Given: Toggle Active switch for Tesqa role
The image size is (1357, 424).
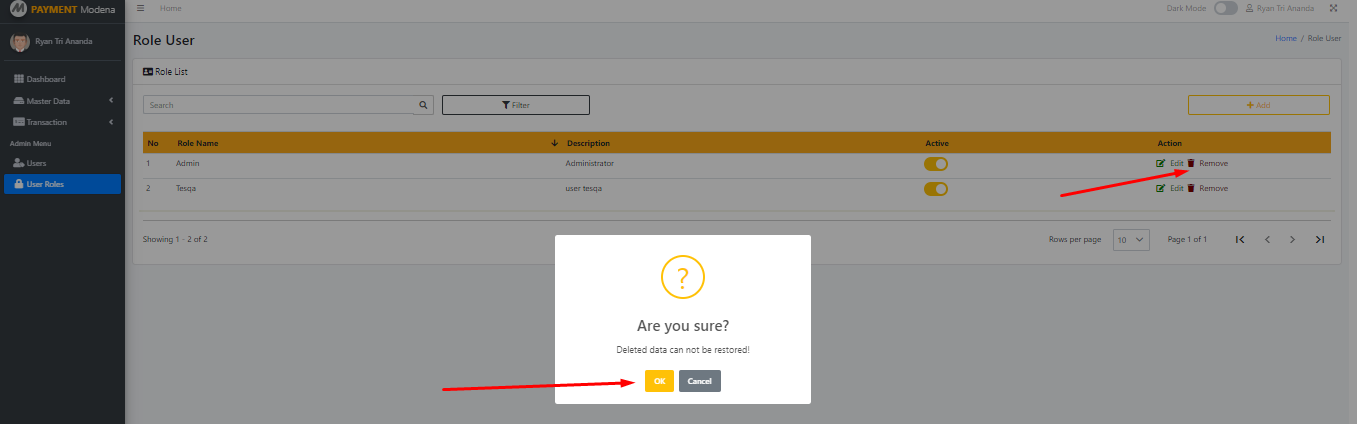Looking at the screenshot, I should (x=935, y=189).
